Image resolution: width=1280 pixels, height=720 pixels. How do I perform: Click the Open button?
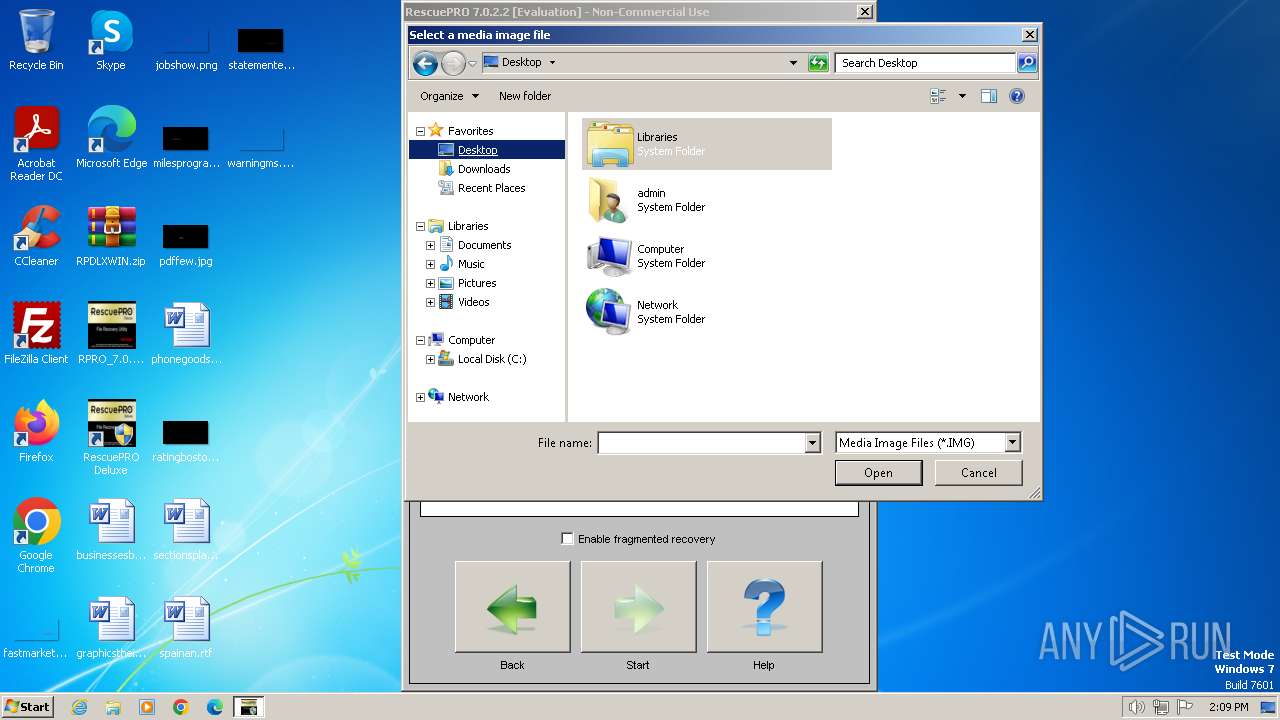click(x=878, y=473)
